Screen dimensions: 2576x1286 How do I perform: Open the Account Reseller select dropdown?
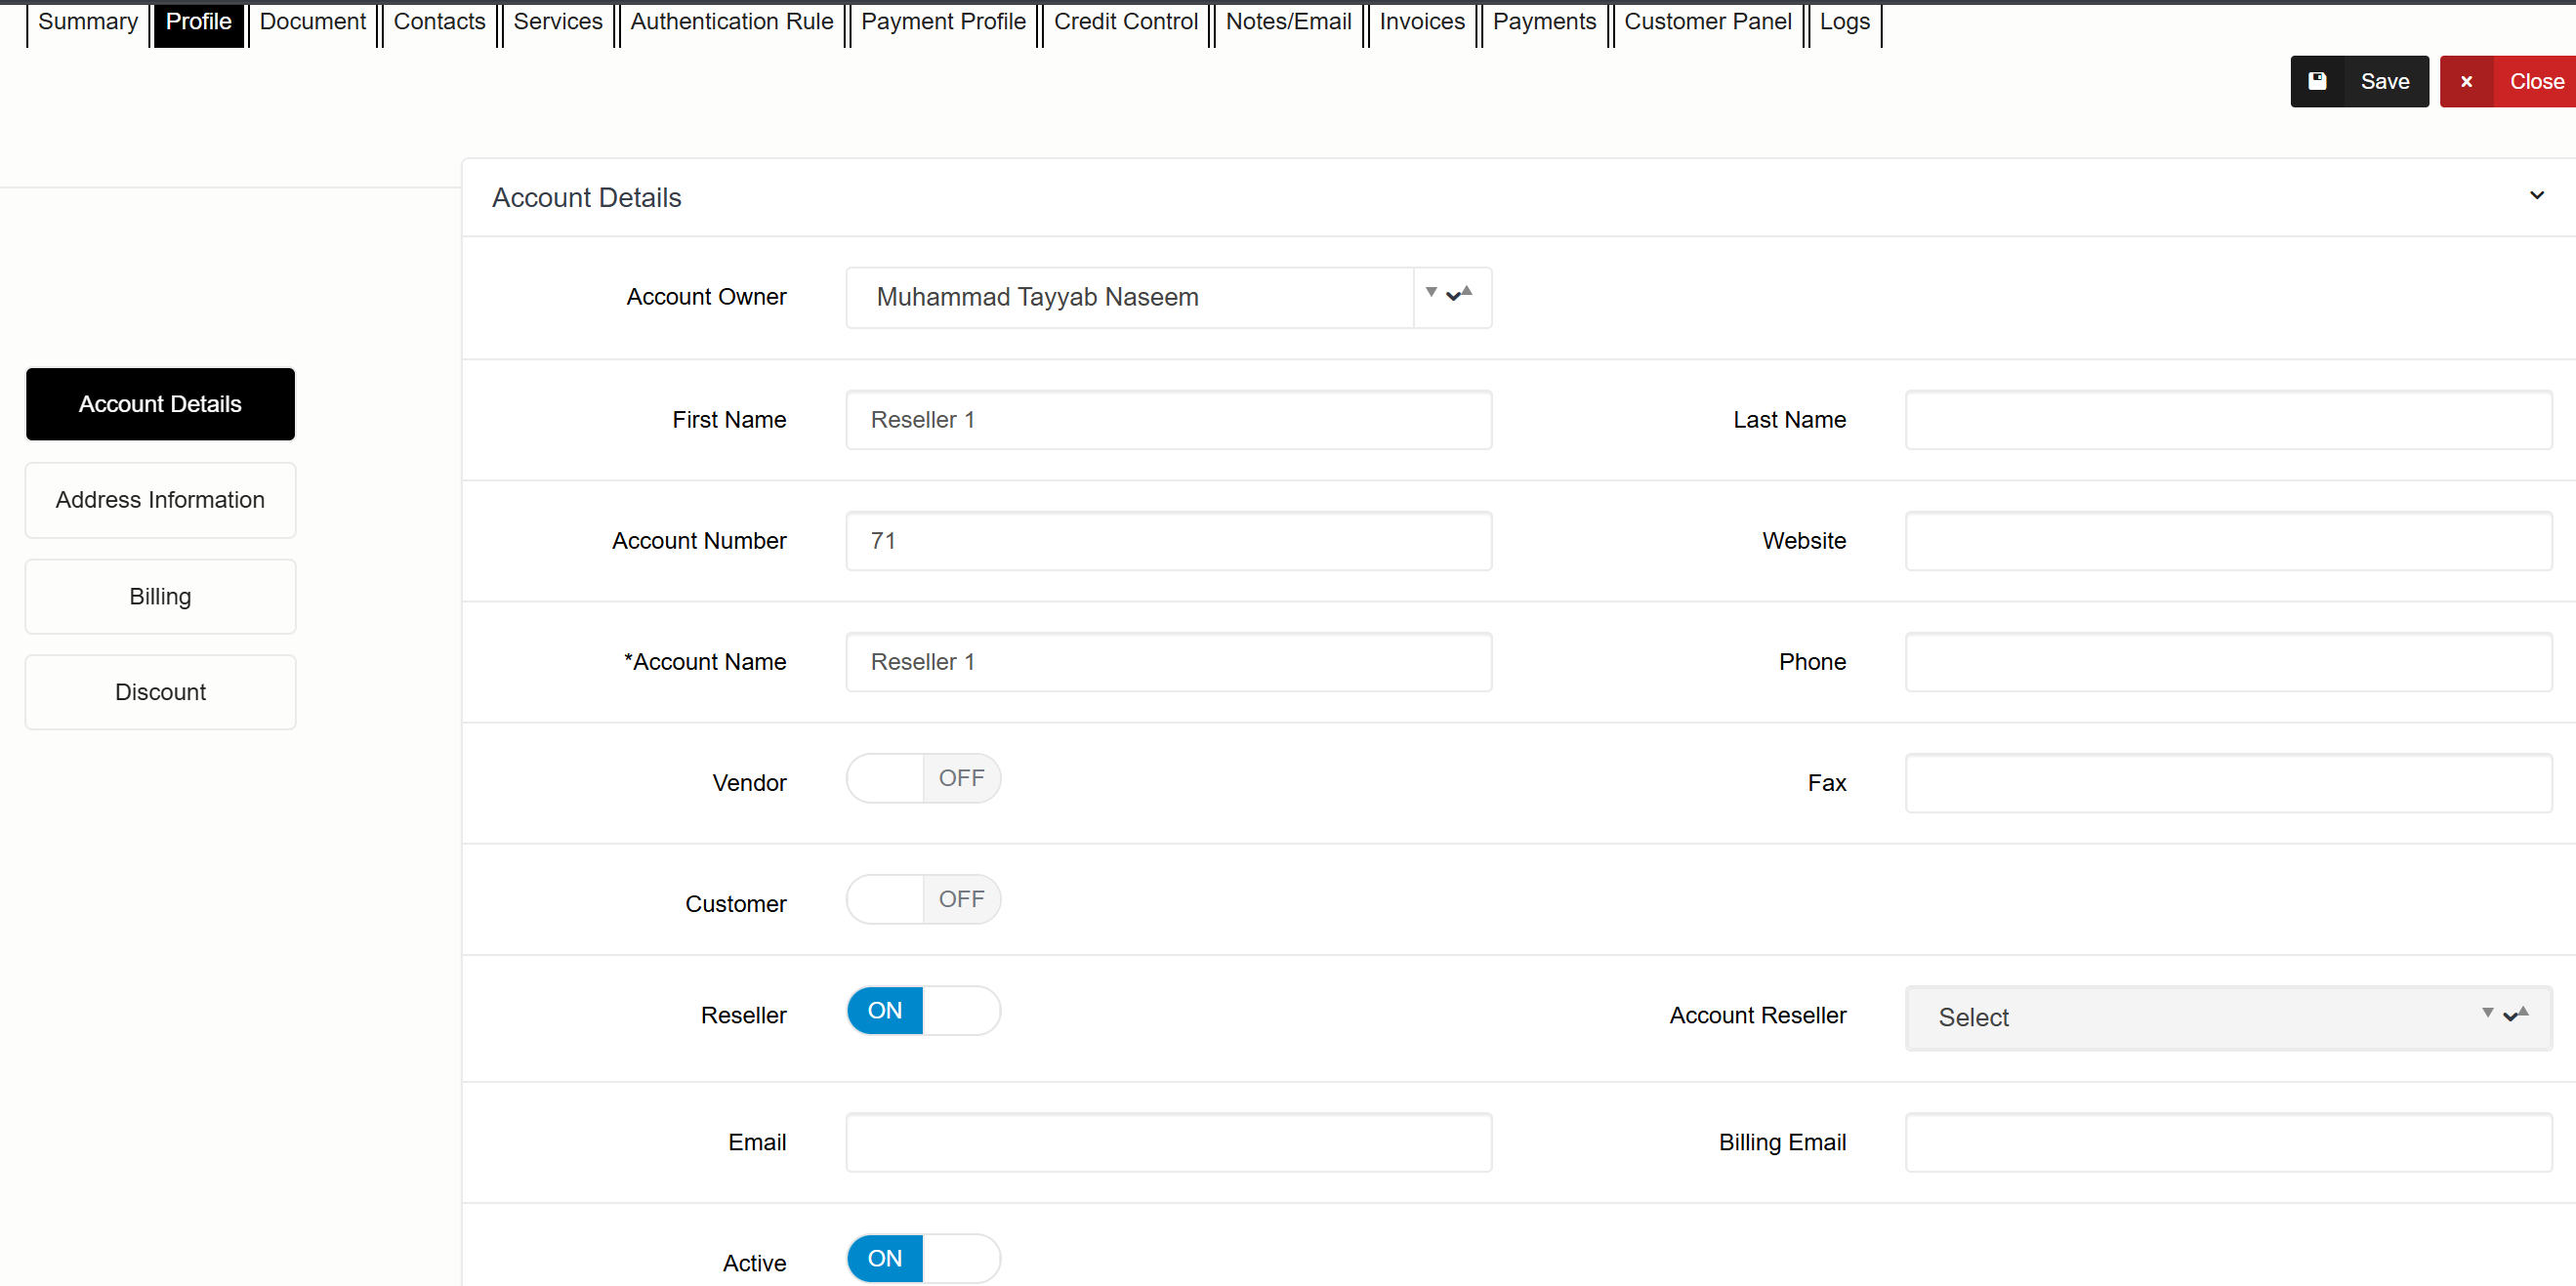click(2226, 1017)
